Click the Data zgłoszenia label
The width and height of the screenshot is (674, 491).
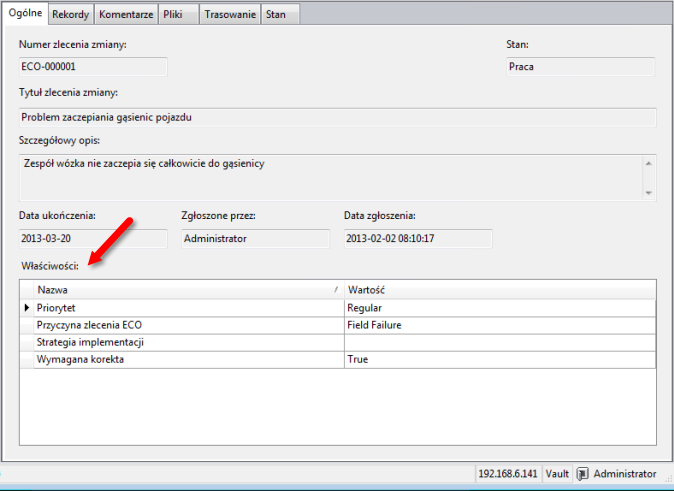pyautogui.click(x=380, y=216)
